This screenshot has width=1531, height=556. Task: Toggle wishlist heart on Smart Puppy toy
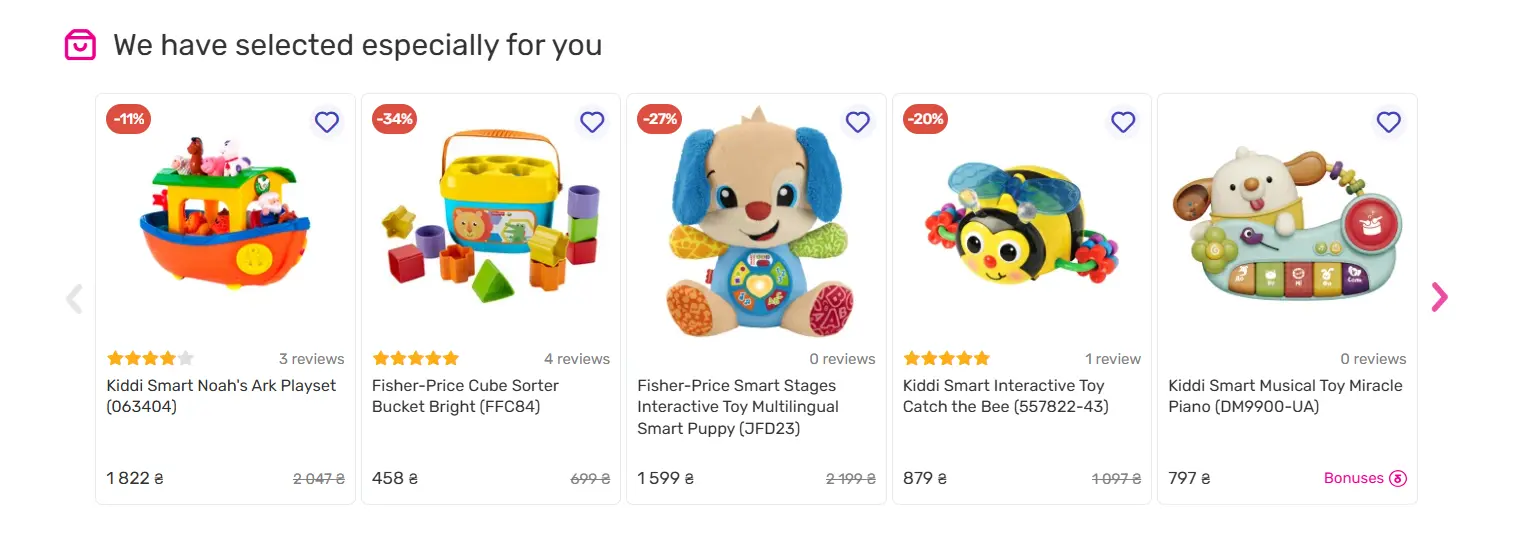pos(858,122)
